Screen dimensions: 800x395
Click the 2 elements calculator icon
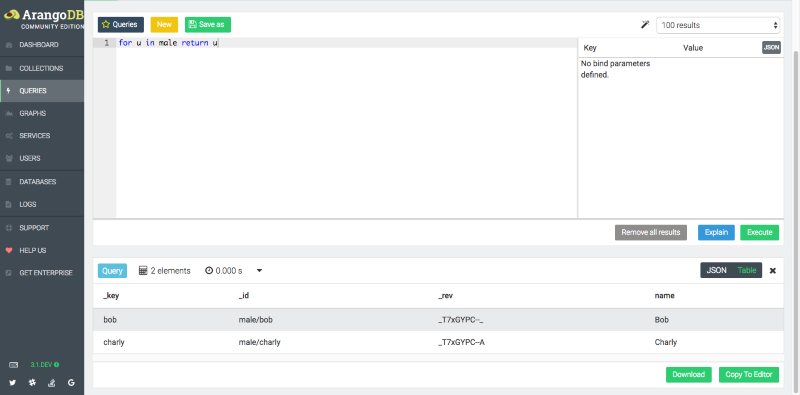[143, 271]
